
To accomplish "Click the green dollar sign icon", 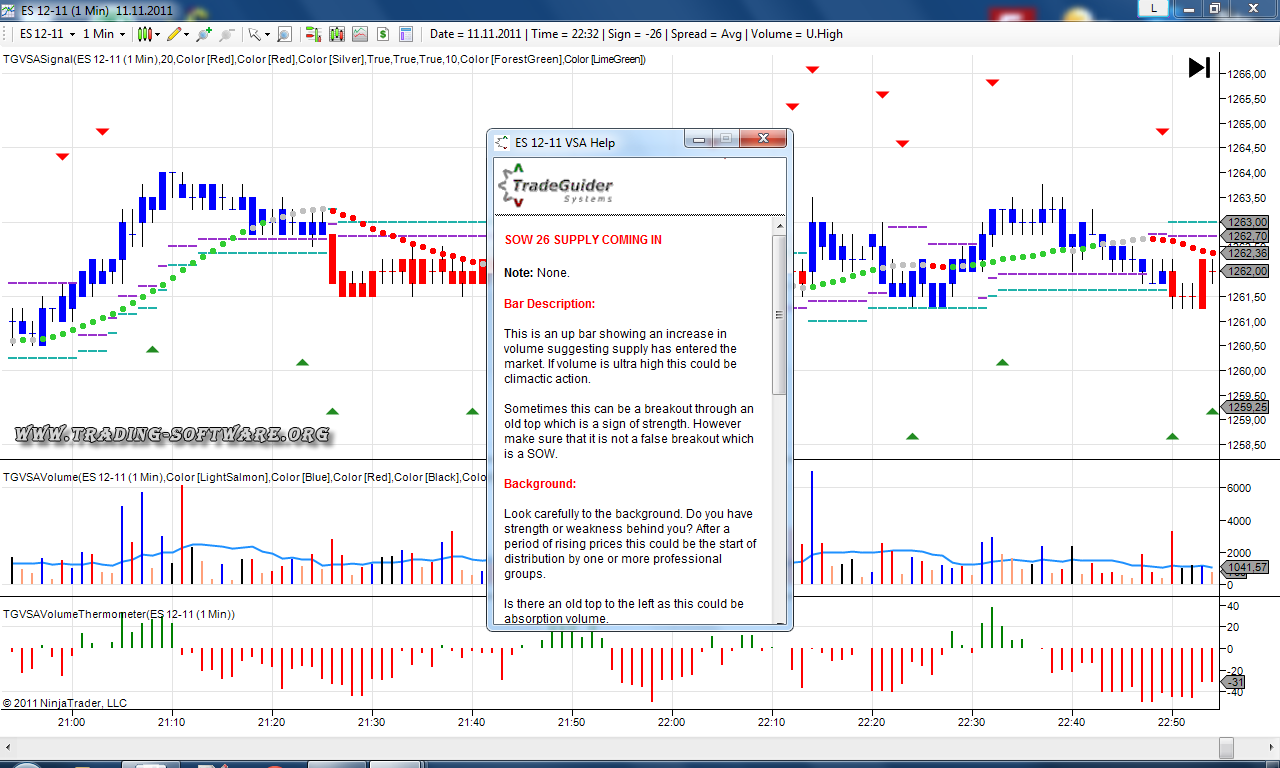I will point(382,34).
